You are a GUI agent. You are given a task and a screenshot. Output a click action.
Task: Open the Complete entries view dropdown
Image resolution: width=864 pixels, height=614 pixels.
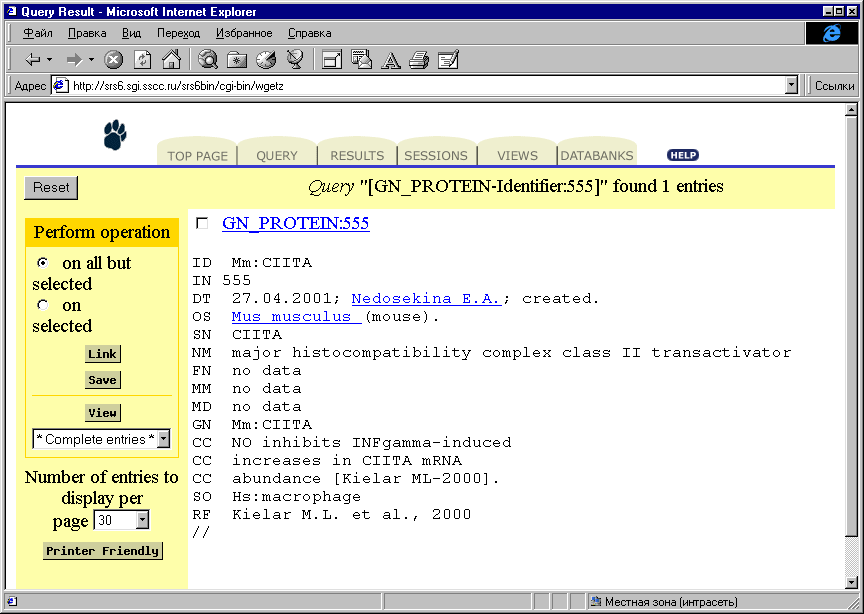click(164, 439)
